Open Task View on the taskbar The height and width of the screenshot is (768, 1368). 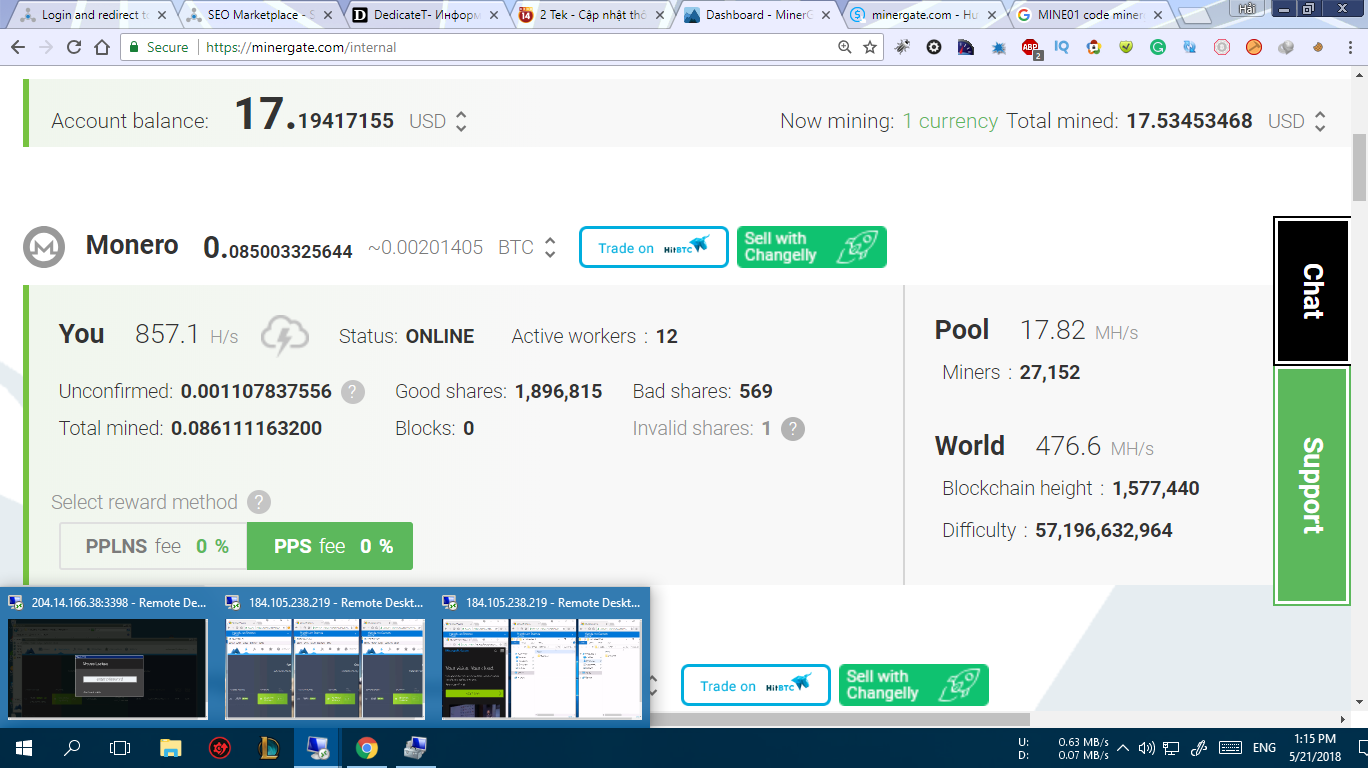[x=120, y=747]
